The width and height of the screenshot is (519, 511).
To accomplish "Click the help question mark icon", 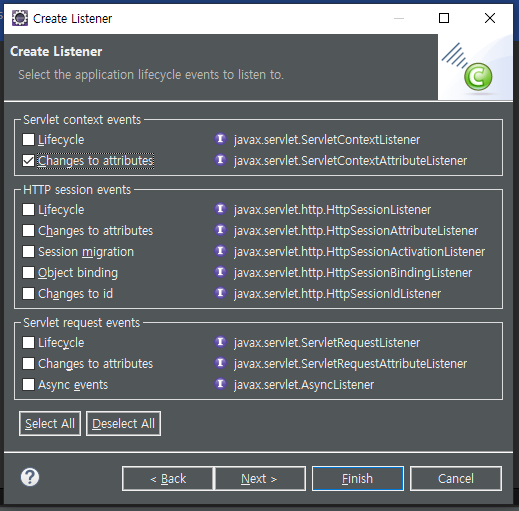I will [30, 477].
